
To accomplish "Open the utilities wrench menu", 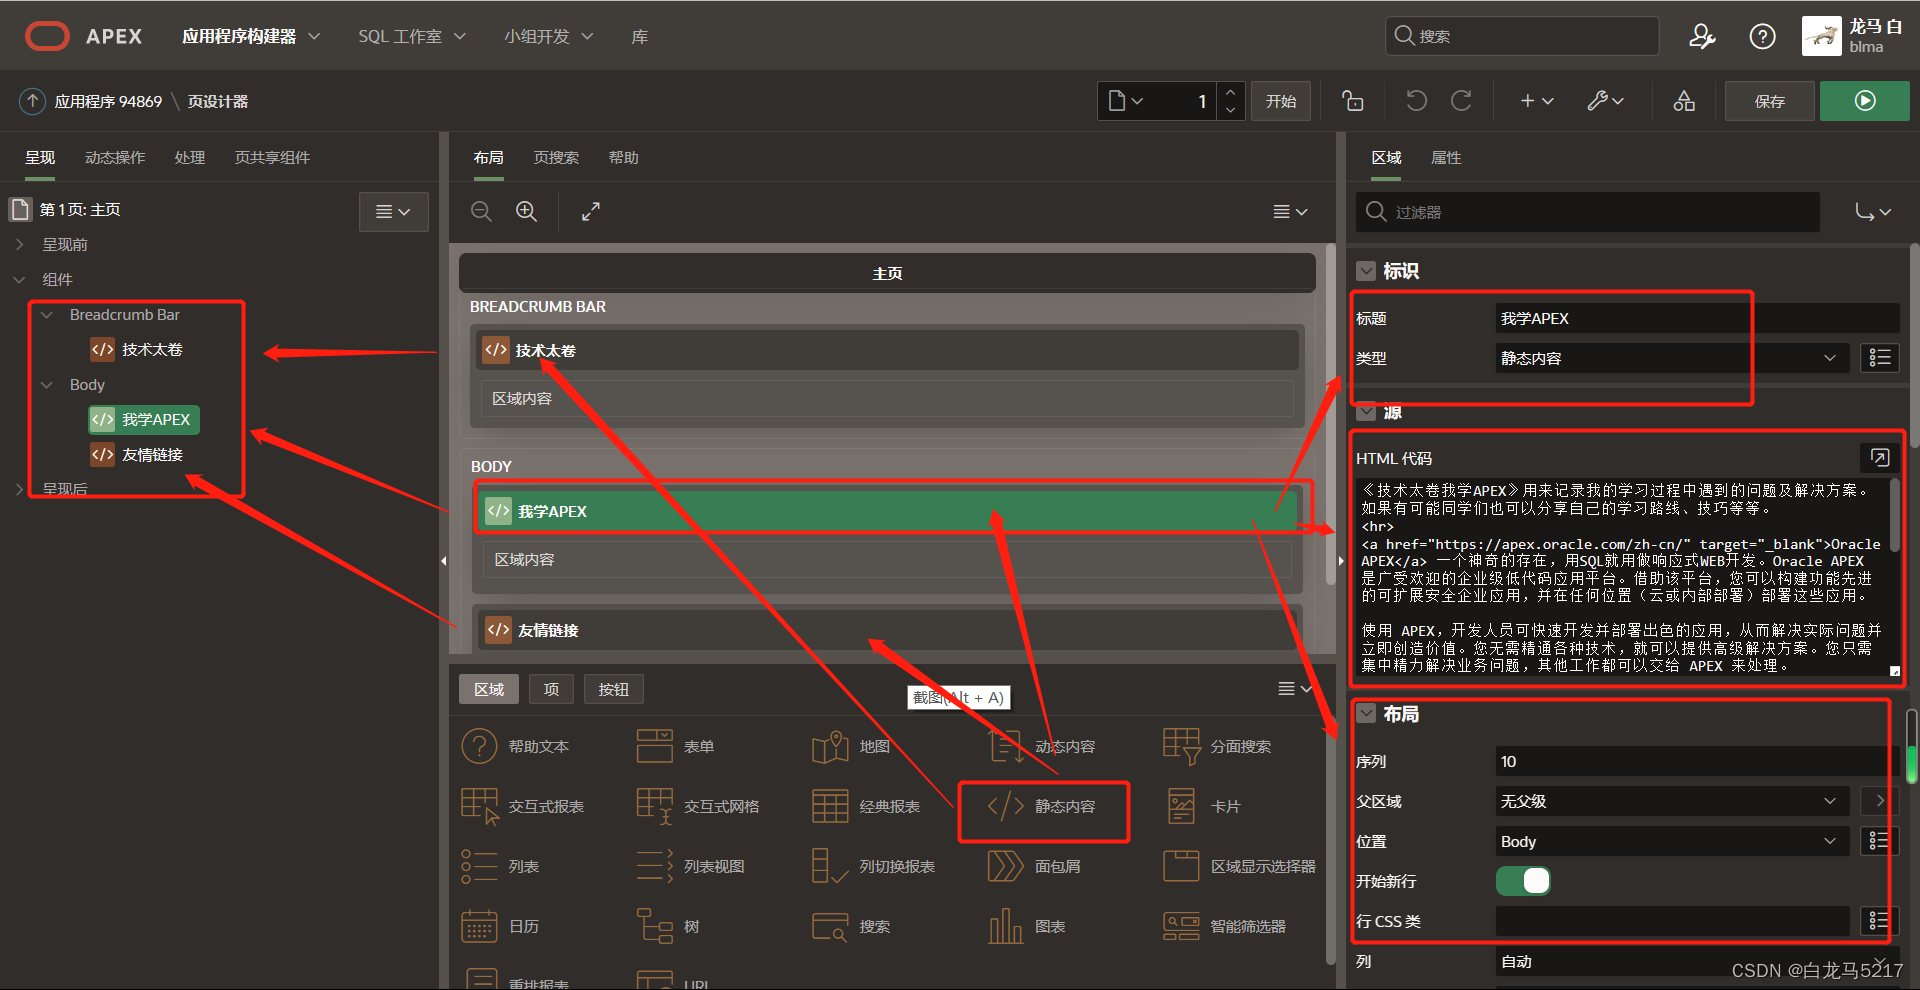I will 1605,101.
